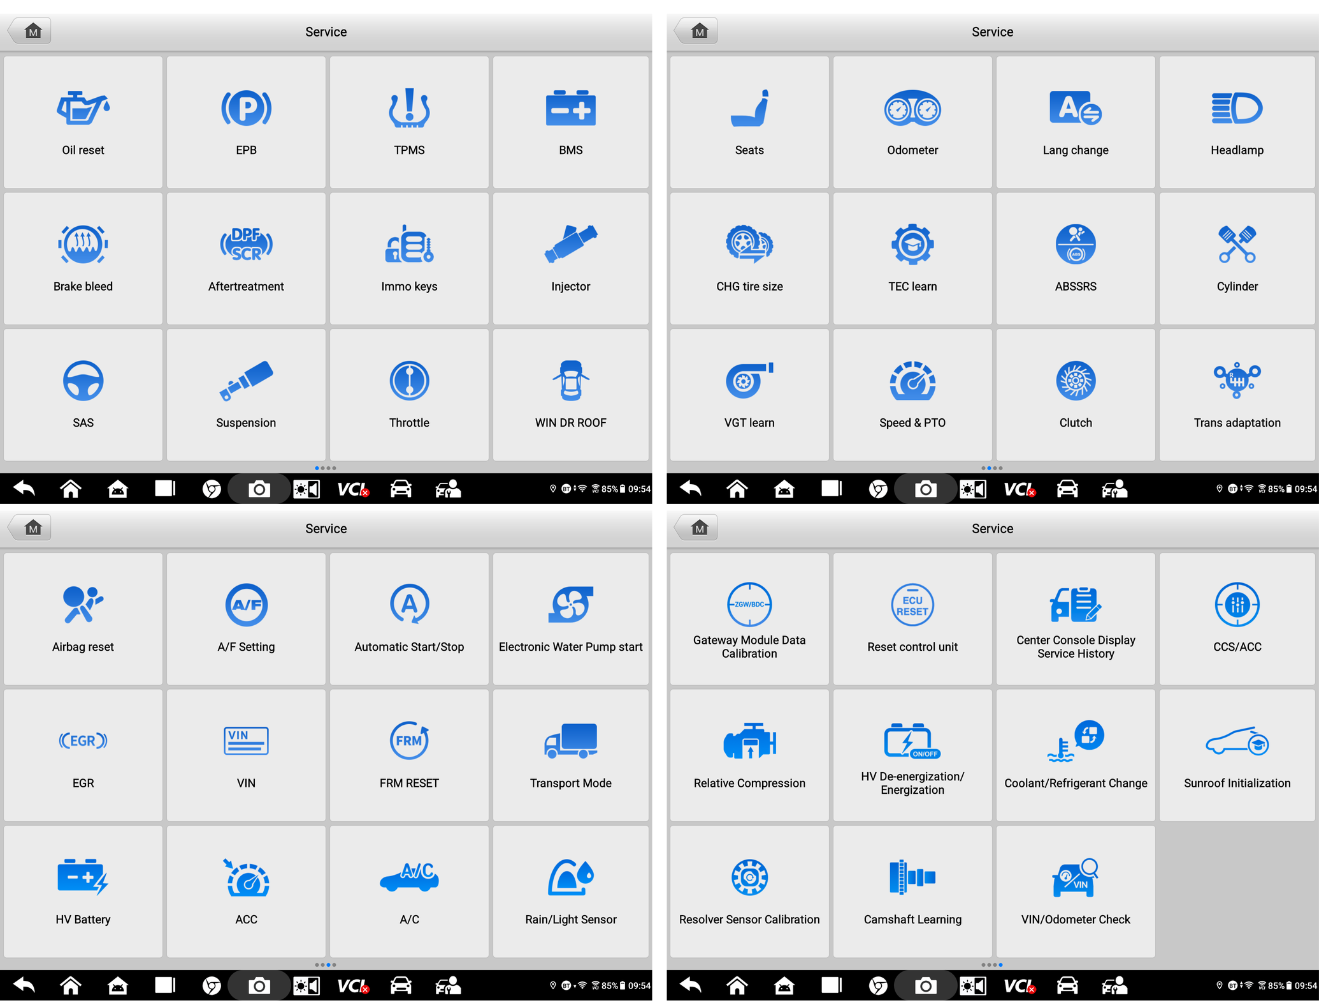Image resolution: width=1333 pixels, height=1005 pixels.
Task: Open Gateway Module Data Calibration
Action: [x=749, y=619]
